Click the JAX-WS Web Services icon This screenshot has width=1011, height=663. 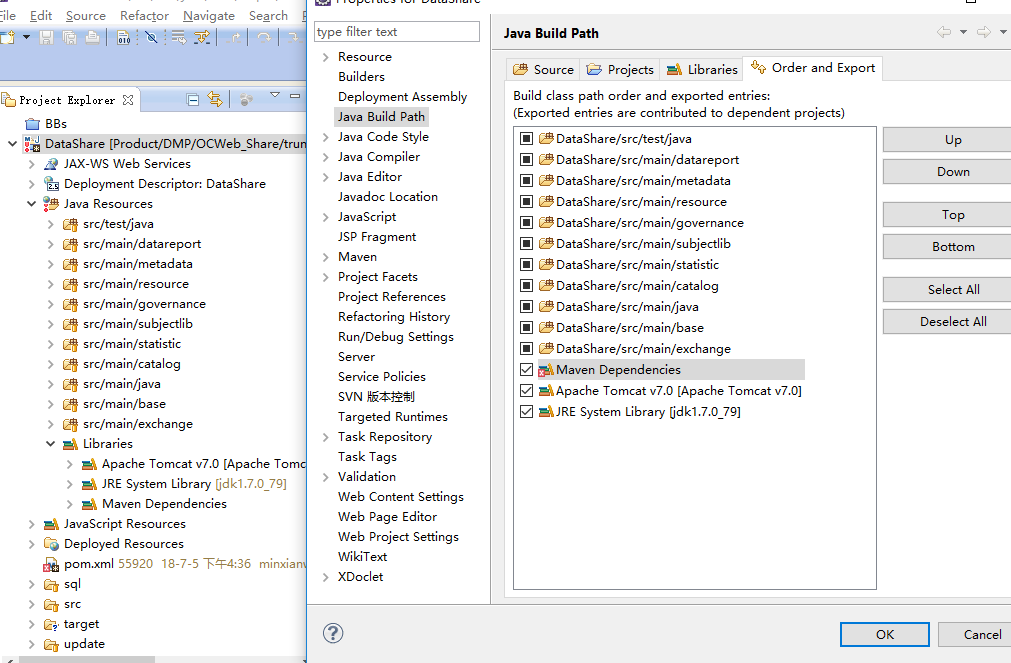[x=51, y=164]
